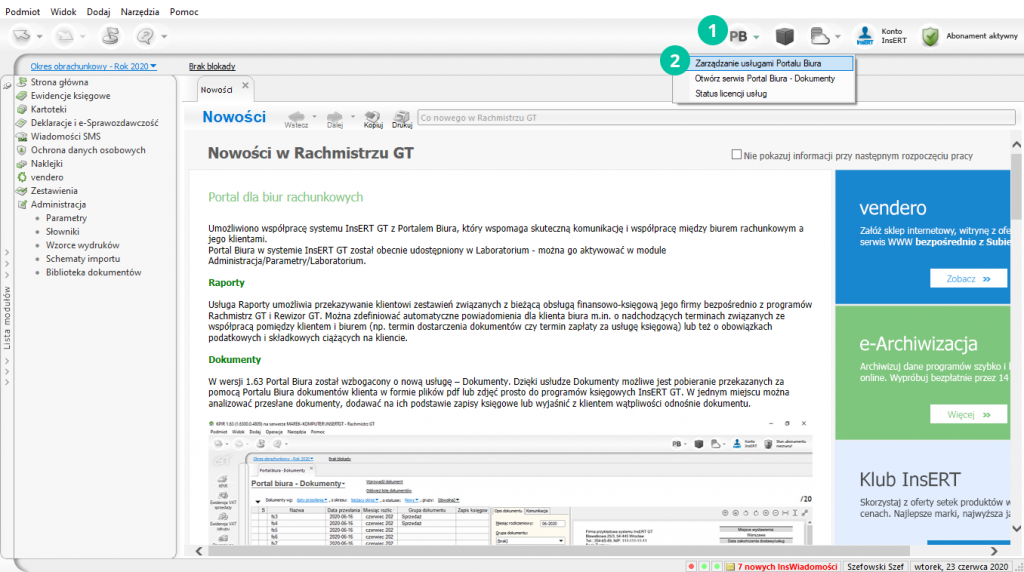
Task: Click Szefowski Szef in status bar
Action: coord(876,567)
